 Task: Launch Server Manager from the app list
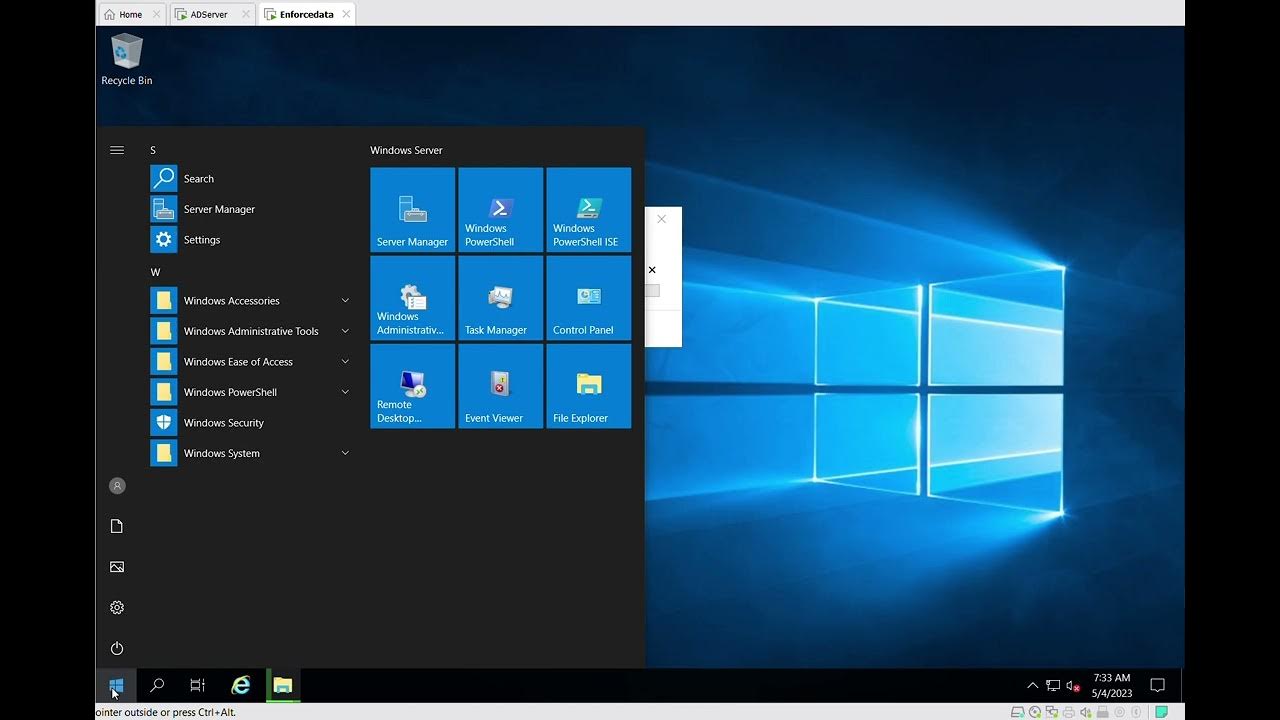[x=250, y=209]
